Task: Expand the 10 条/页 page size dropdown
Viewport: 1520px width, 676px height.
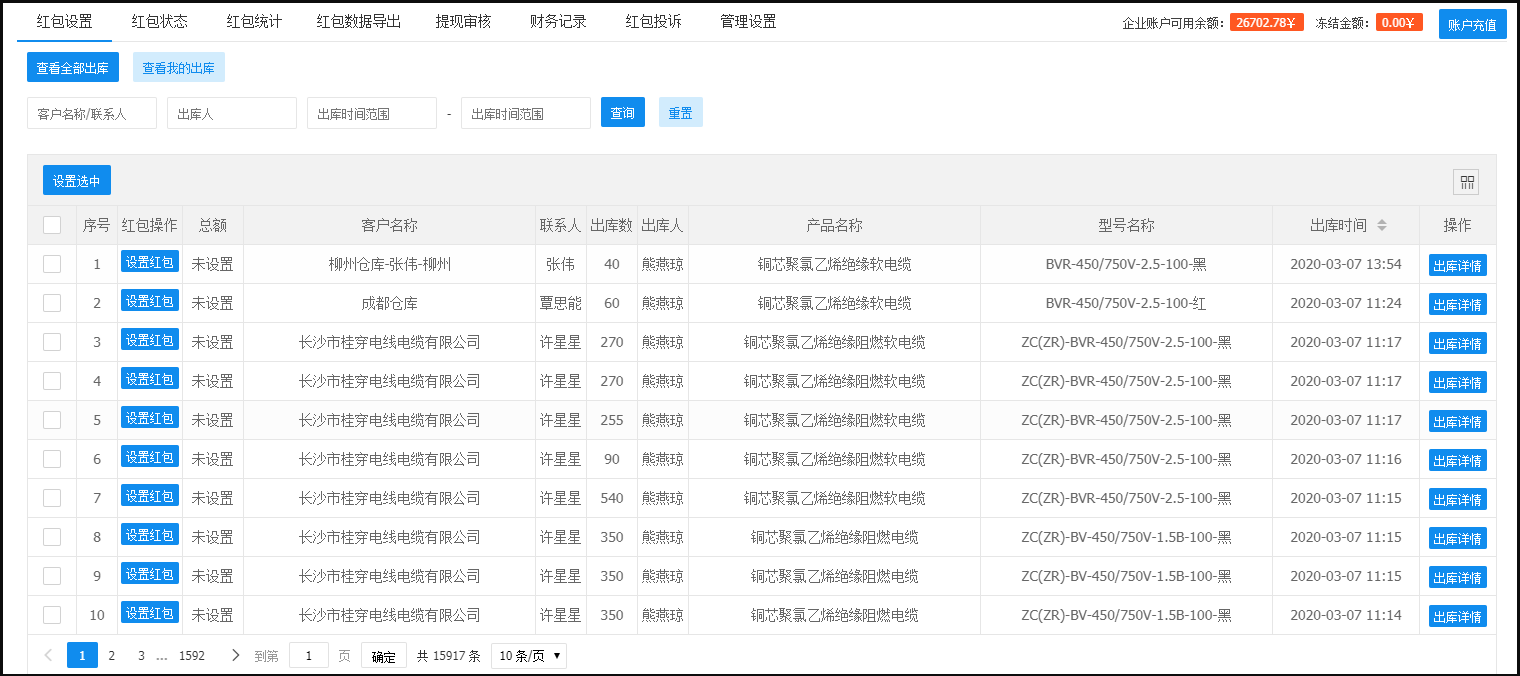Action: tap(529, 656)
